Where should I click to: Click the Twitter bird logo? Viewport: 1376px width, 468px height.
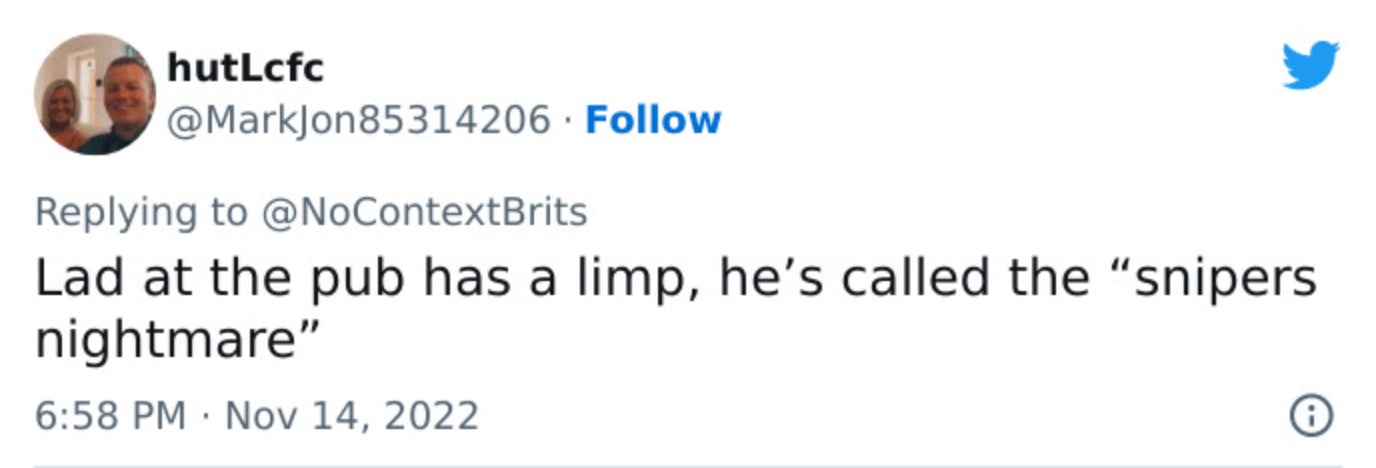point(1310,65)
